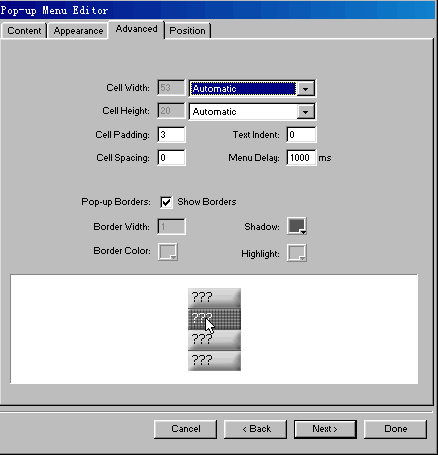Go to the previous step with Back
Screen dimensions: 438x455
click(255, 429)
